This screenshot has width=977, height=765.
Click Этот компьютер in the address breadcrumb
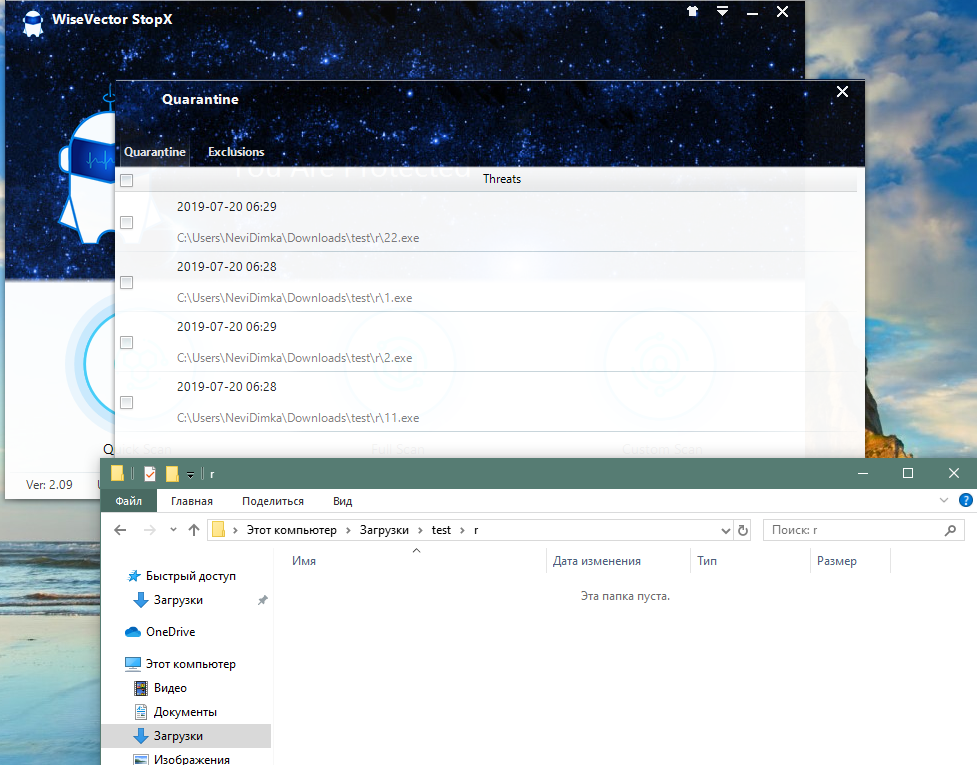[x=292, y=530]
